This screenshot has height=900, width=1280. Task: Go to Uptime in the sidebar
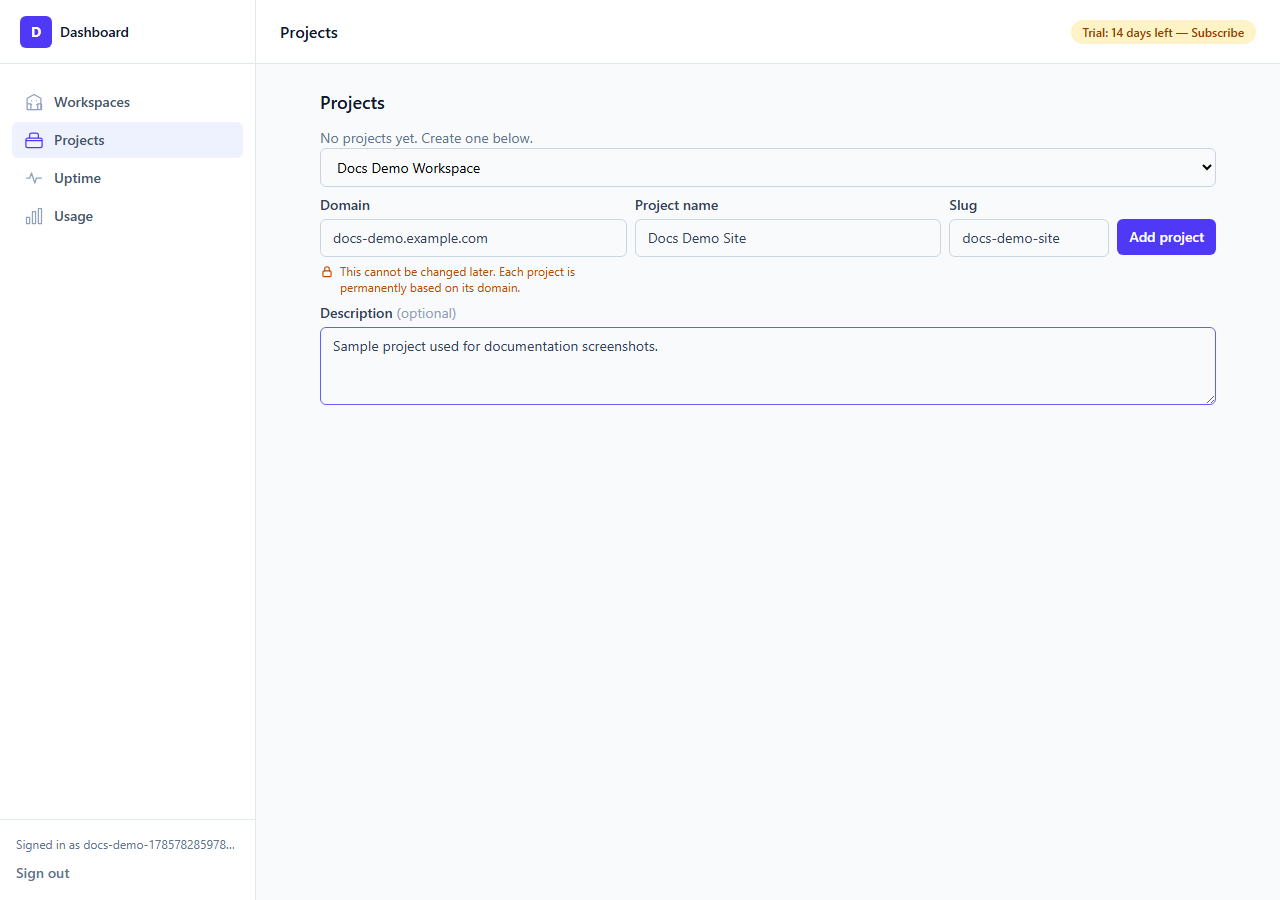(x=127, y=178)
